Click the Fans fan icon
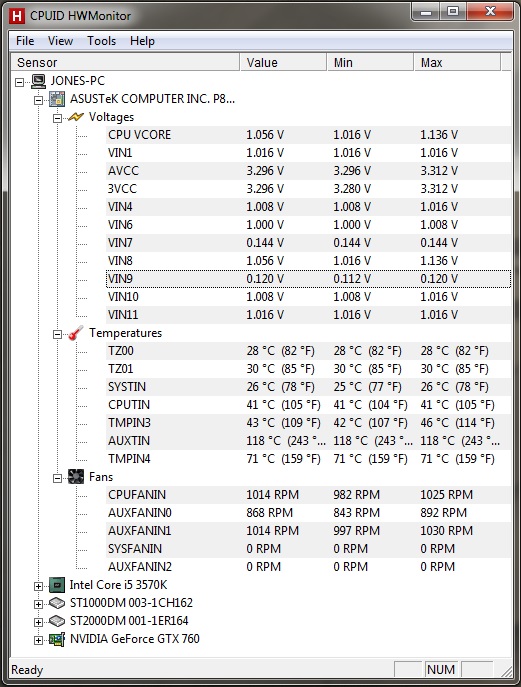521x687 pixels. (75, 477)
